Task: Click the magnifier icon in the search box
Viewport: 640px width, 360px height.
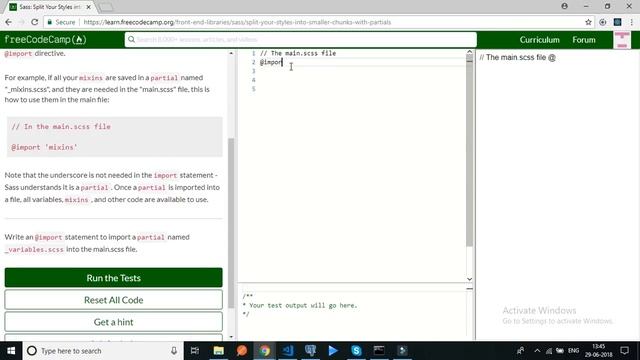Action: pyautogui.click(x=131, y=40)
